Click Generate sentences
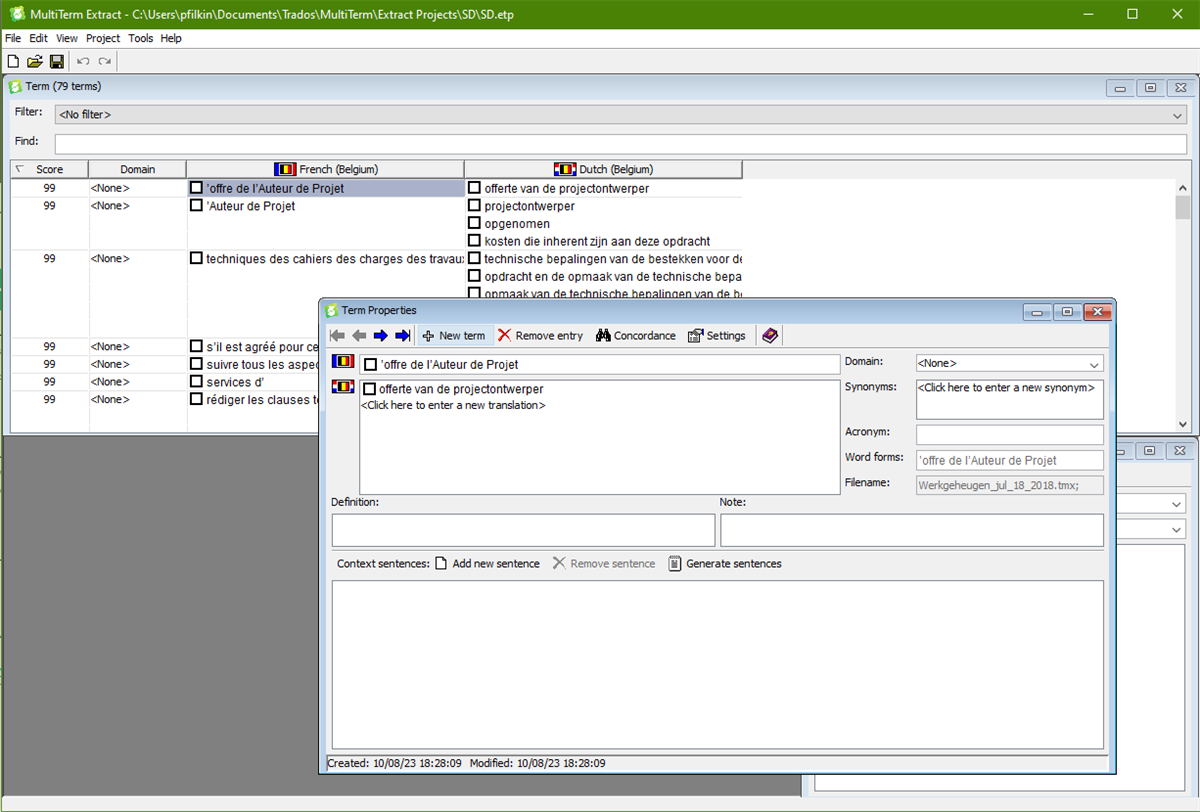The width and height of the screenshot is (1200, 812). pyautogui.click(x=725, y=563)
